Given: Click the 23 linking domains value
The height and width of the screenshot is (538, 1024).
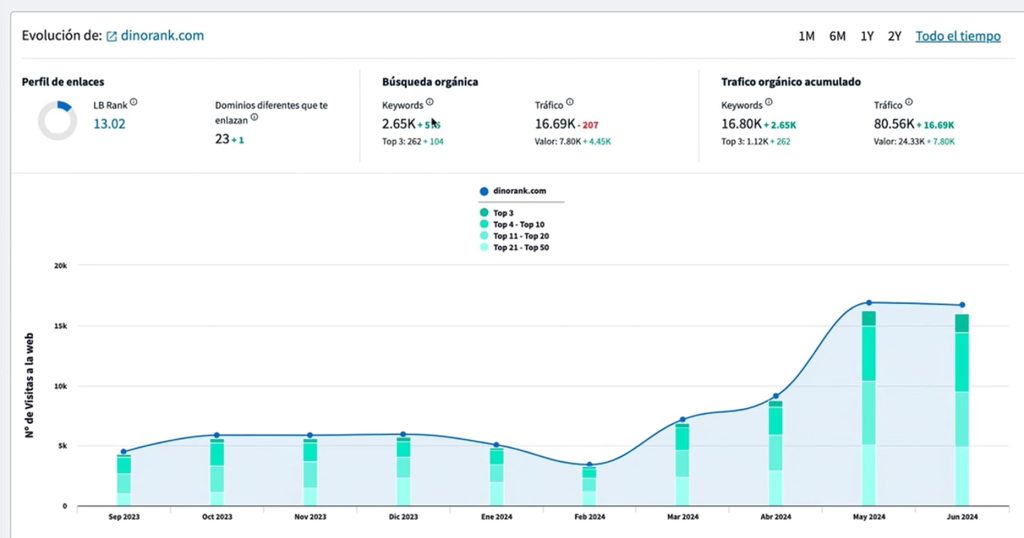Looking at the screenshot, I should [222, 139].
